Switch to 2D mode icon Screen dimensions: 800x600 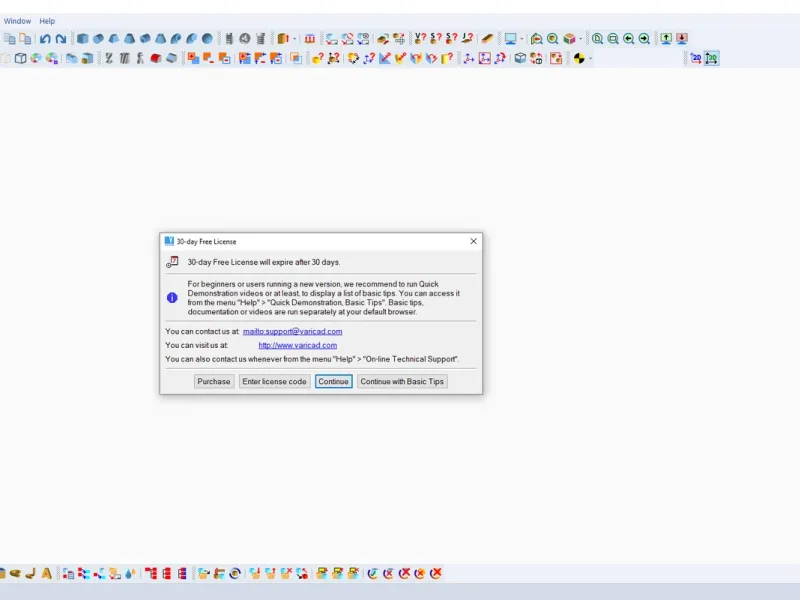coord(696,59)
